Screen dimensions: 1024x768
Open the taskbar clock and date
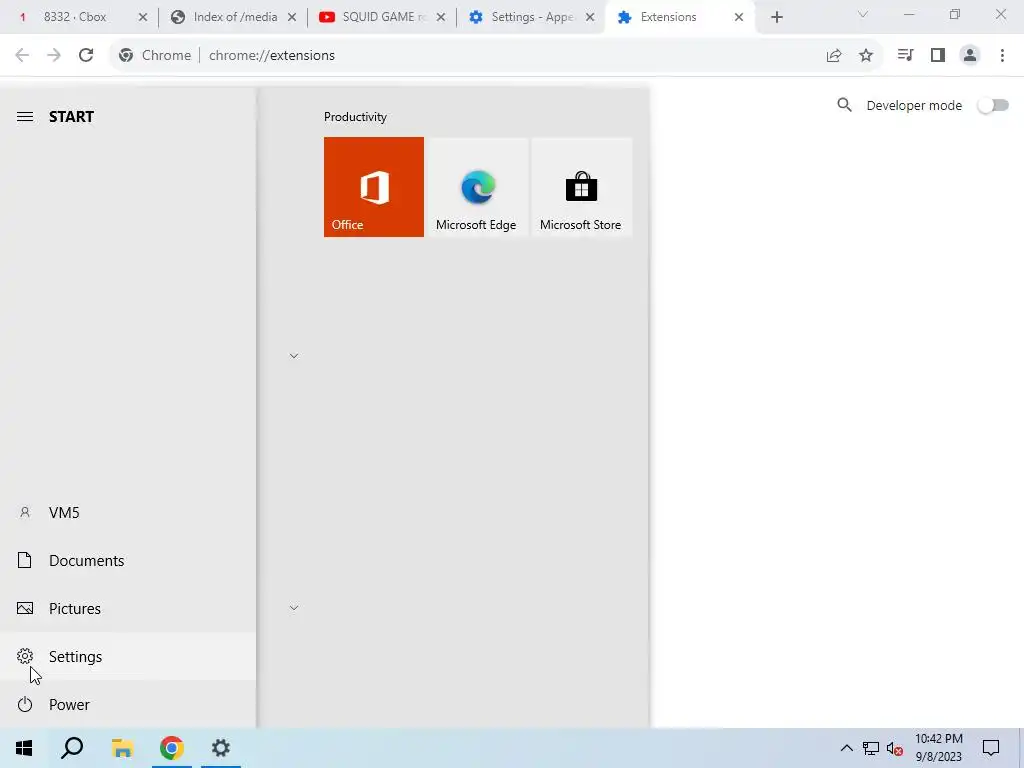pyautogui.click(x=938, y=748)
